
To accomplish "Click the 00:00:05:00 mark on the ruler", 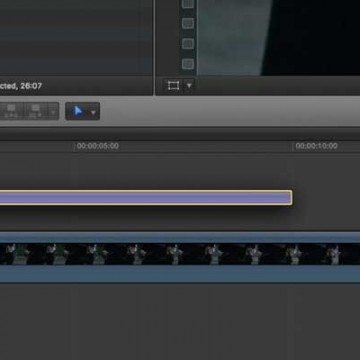I will pos(97,146).
